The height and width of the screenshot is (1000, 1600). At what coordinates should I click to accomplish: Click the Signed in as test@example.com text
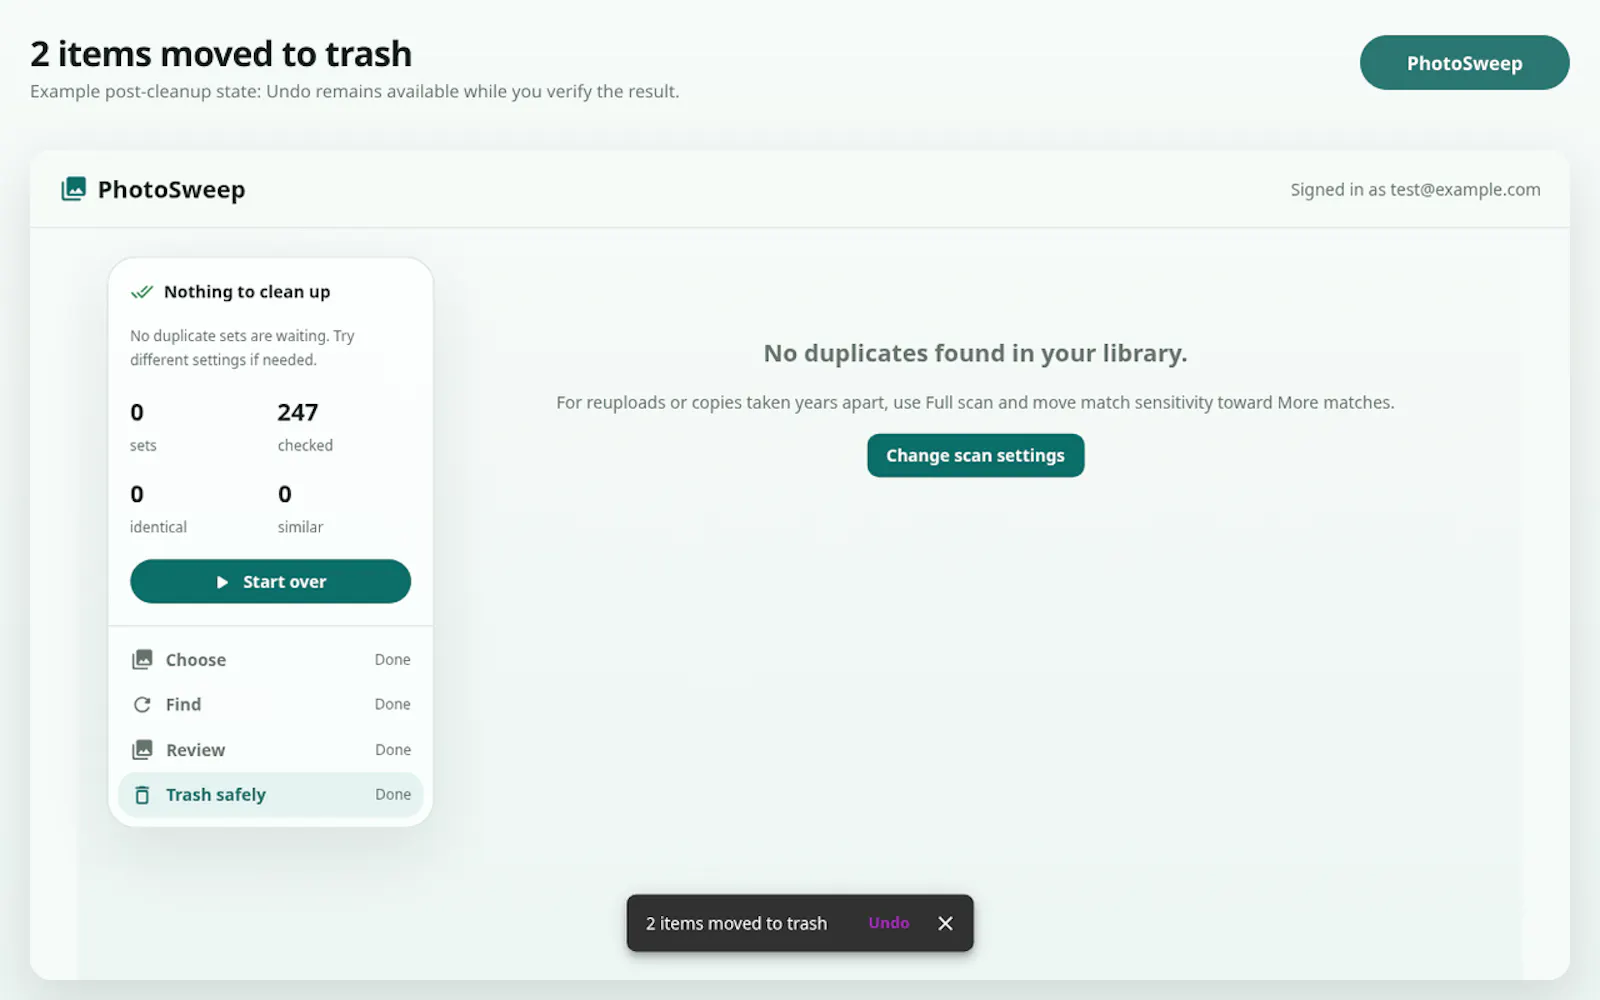point(1415,190)
